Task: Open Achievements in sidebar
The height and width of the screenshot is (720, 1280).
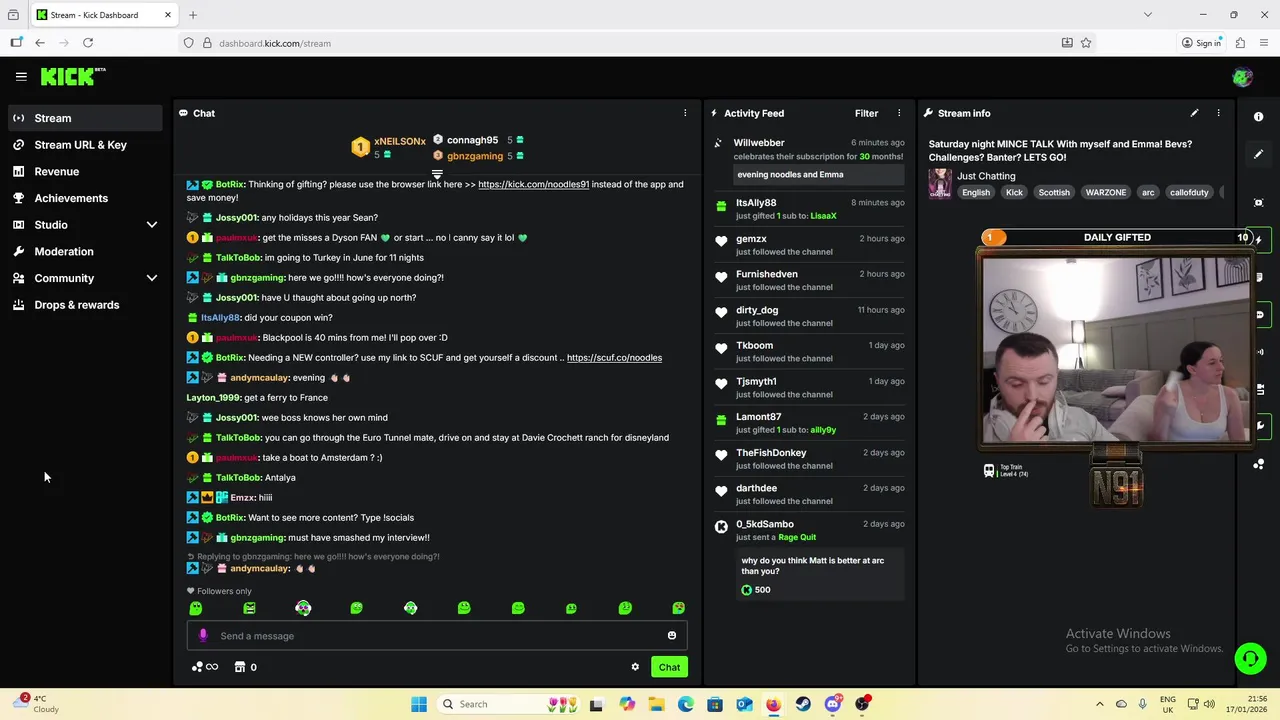Action: (85, 198)
